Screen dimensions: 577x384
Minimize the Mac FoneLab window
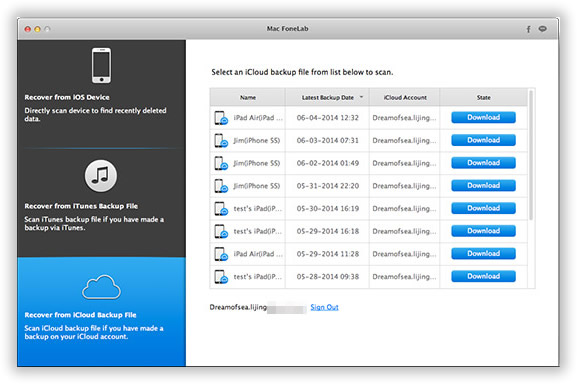click(37, 29)
